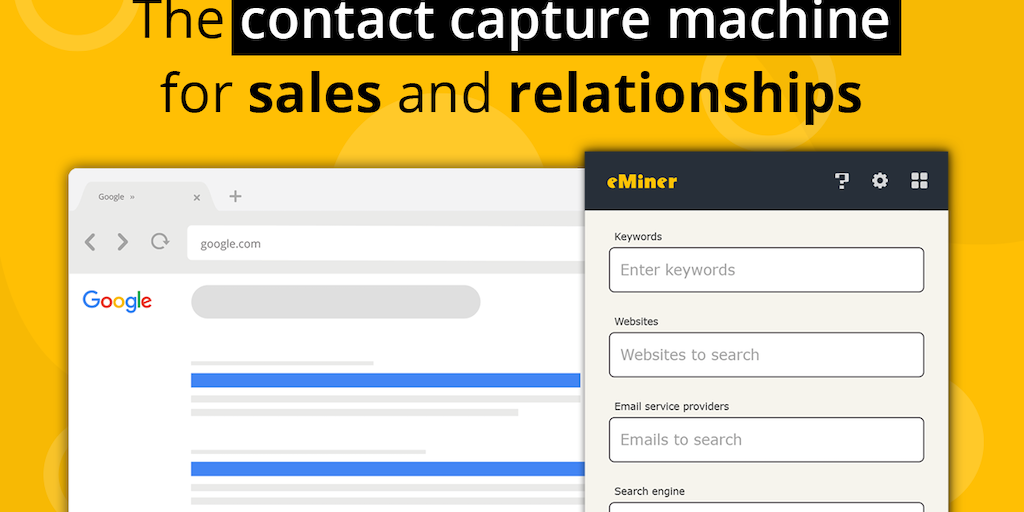
Task: Open a new tab with the plus icon
Action: click(x=235, y=196)
